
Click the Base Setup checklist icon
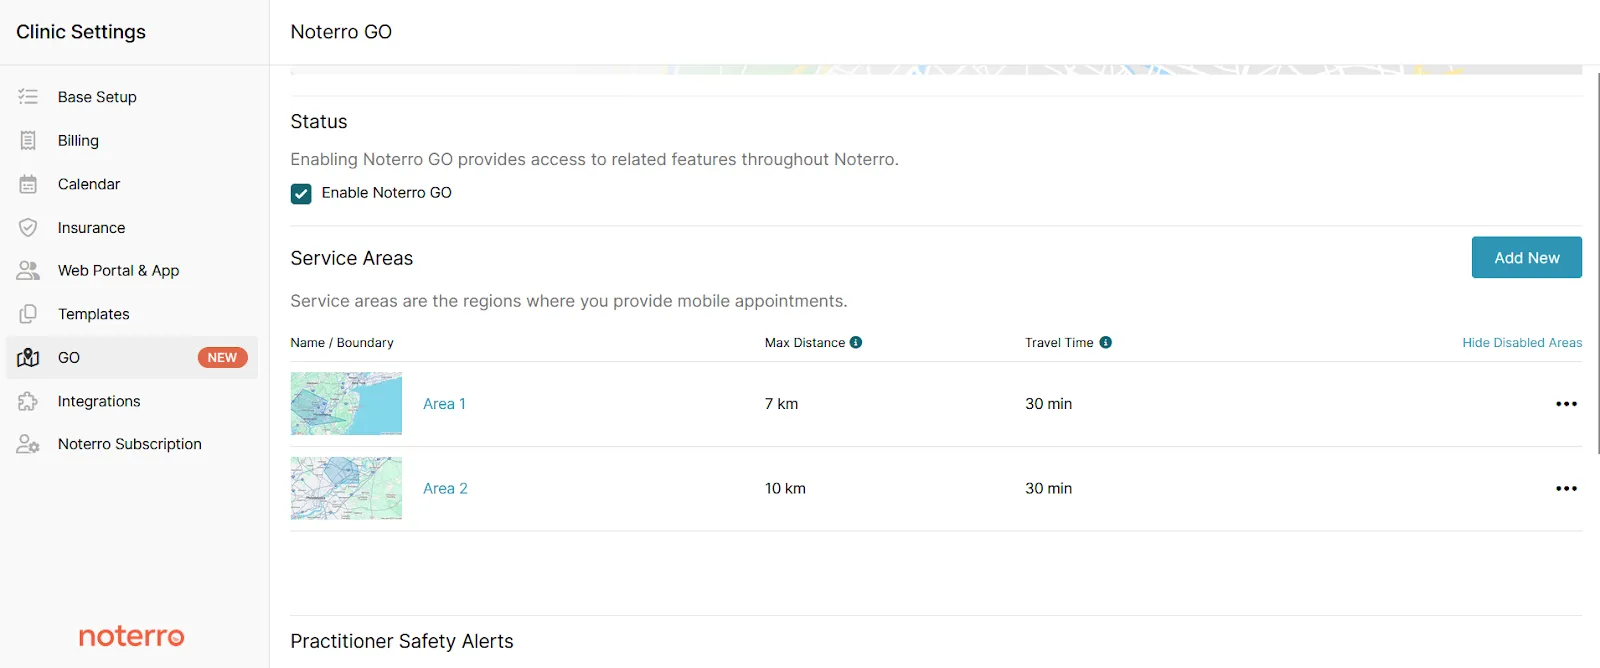[x=28, y=97]
